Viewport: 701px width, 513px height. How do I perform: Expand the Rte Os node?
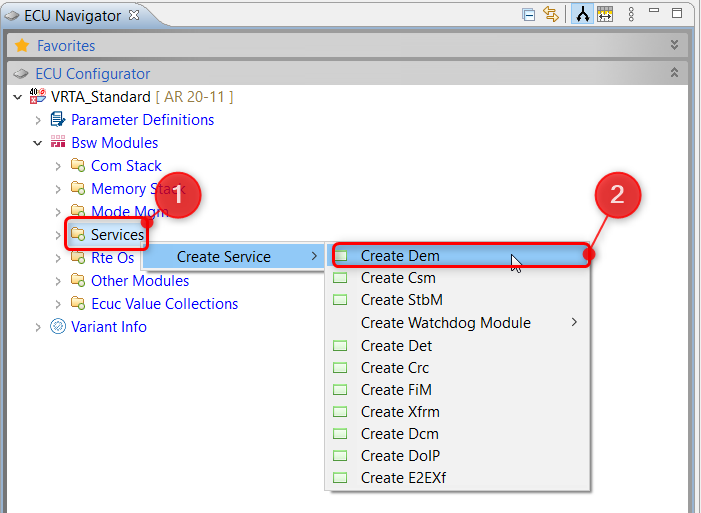(58, 258)
